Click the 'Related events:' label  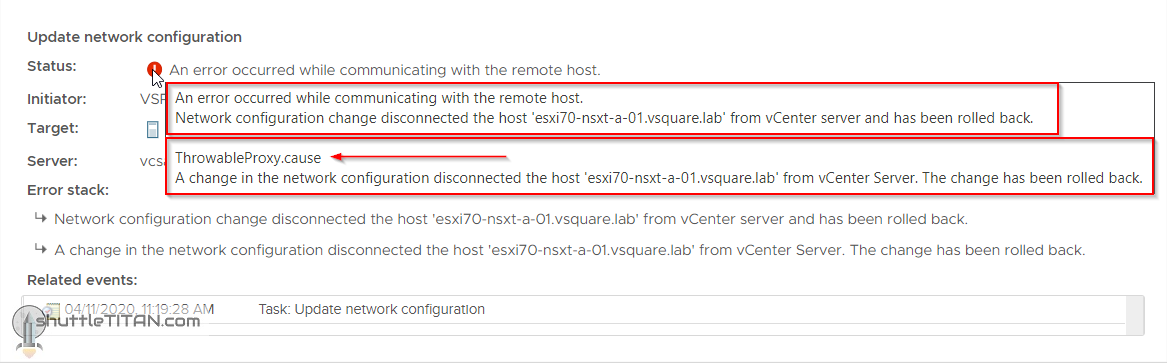[83, 280]
